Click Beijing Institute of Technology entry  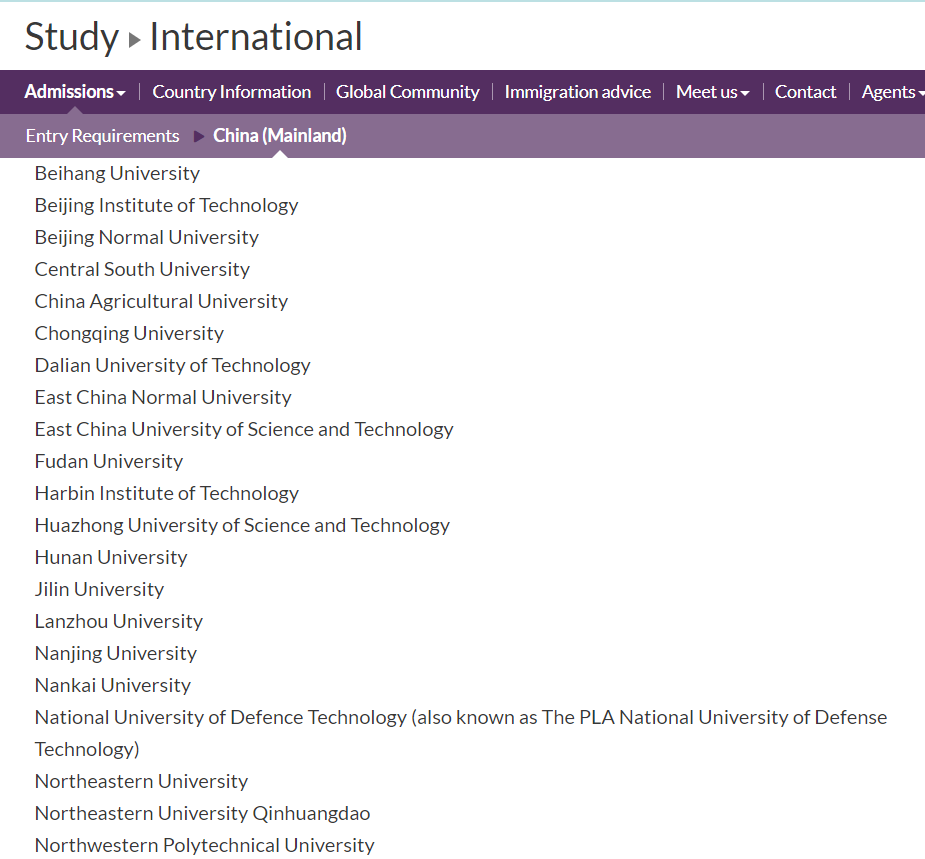(166, 205)
